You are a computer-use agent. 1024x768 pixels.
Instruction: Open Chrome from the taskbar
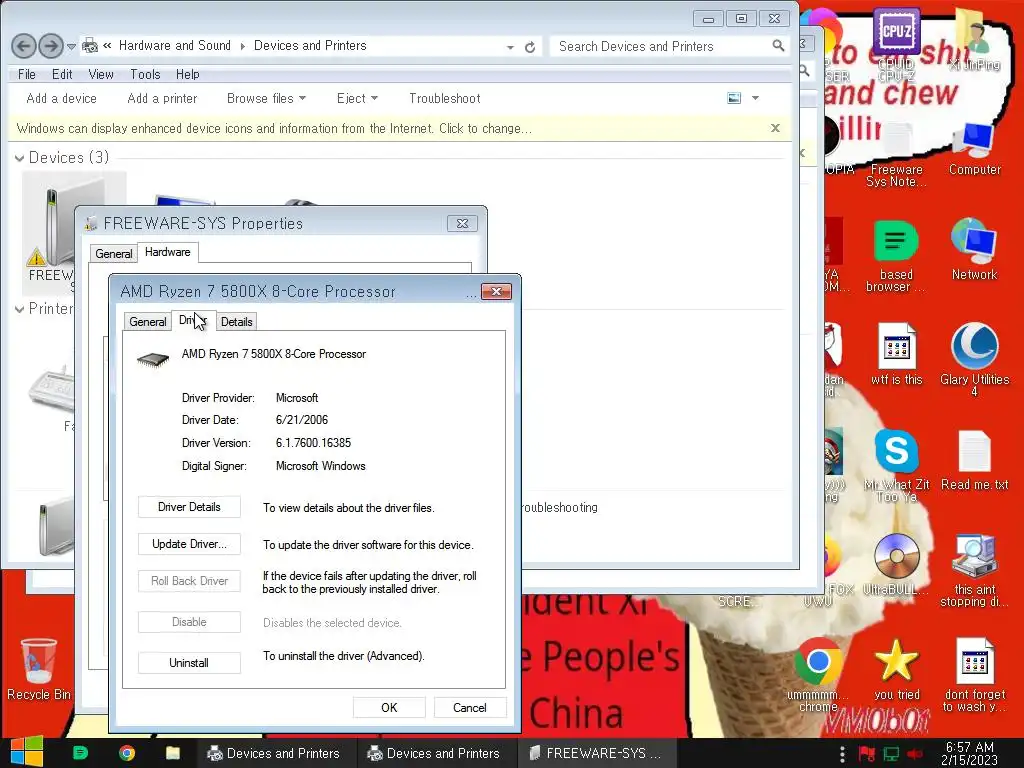pos(127,753)
